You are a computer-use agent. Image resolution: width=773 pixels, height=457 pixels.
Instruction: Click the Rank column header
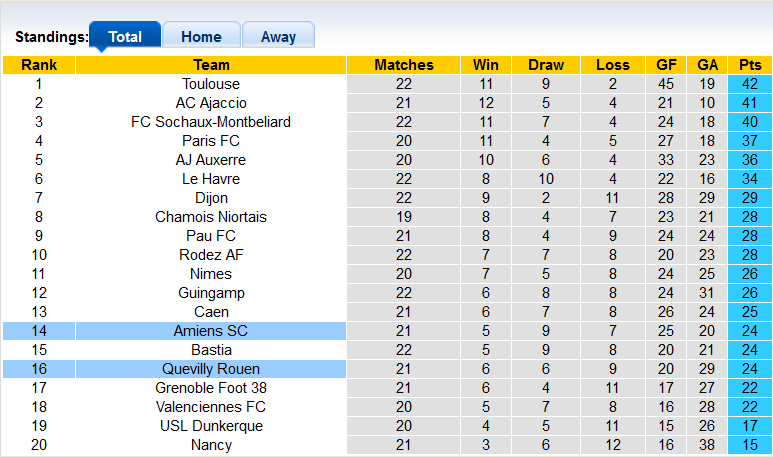click(x=39, y=65)
